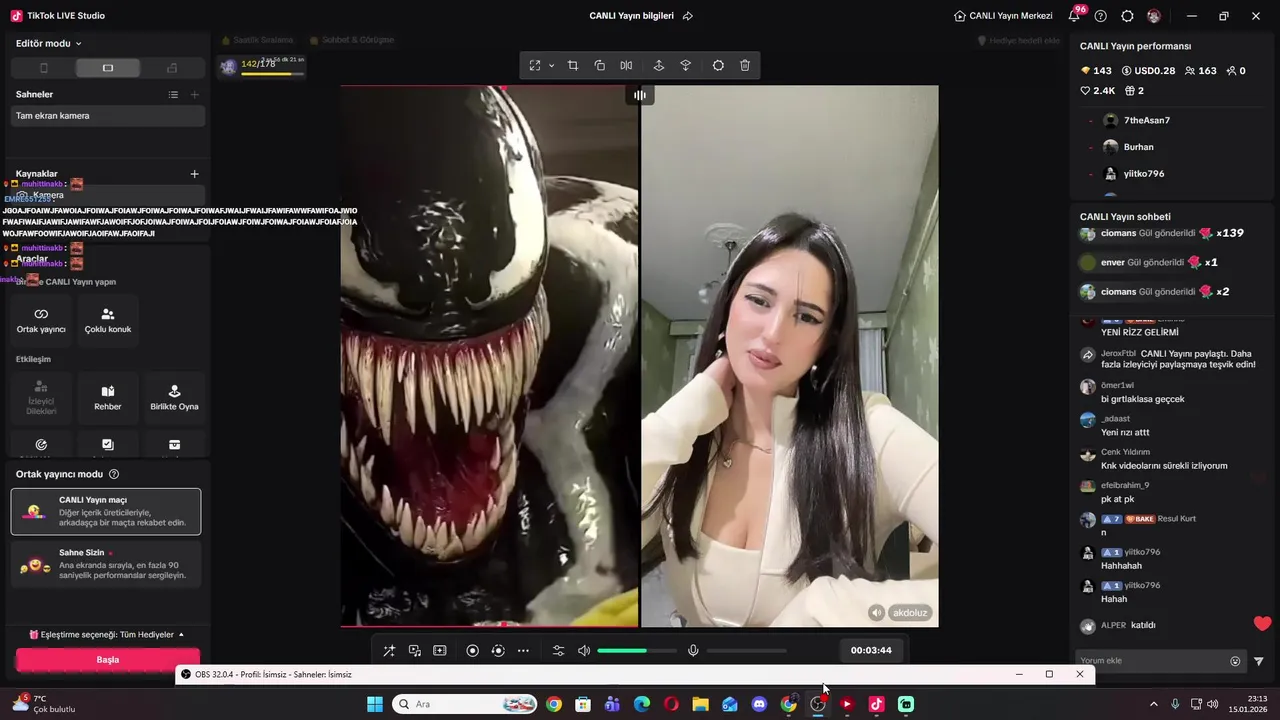Open the screen music share icon

414,651
